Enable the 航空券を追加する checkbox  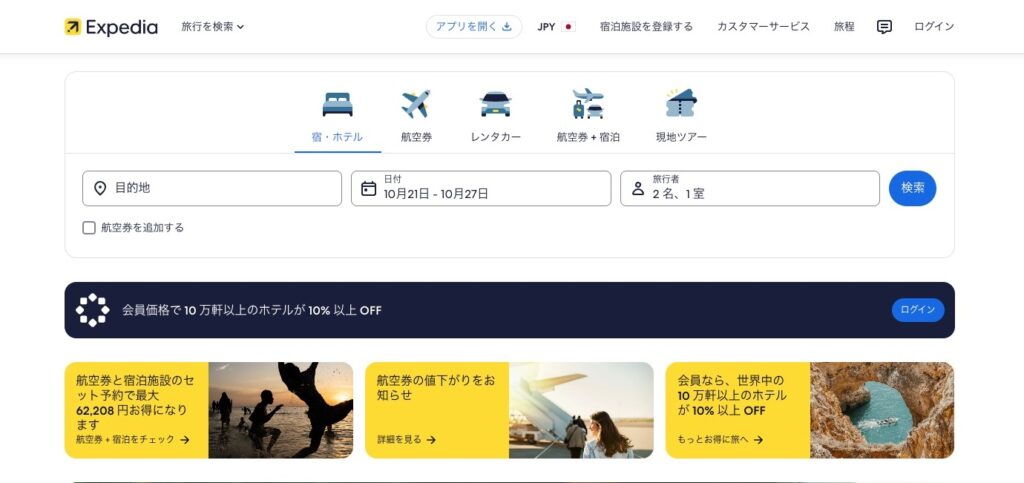(x=89, y=228)
